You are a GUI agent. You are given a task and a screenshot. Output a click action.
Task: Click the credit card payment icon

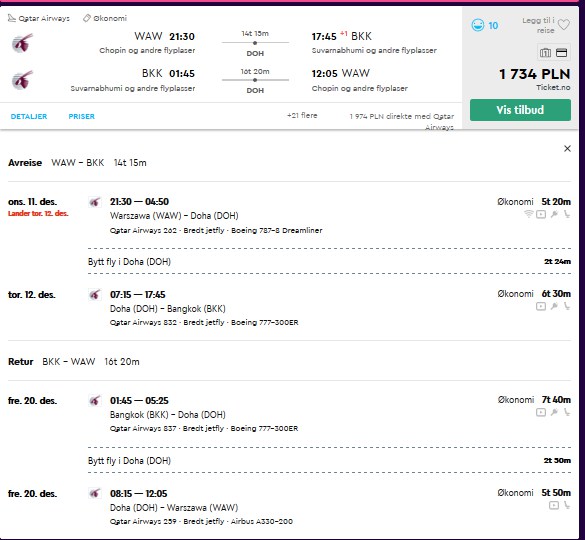click(x=561, y=53)
